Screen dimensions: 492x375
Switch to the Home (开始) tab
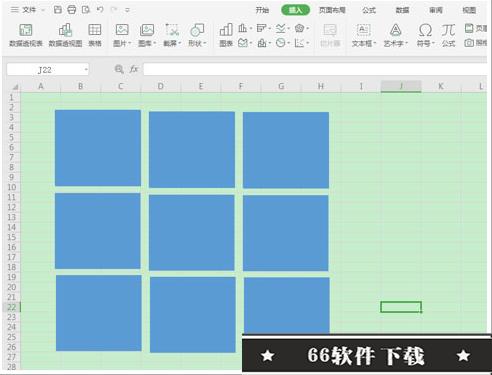(x=262, y=10)
